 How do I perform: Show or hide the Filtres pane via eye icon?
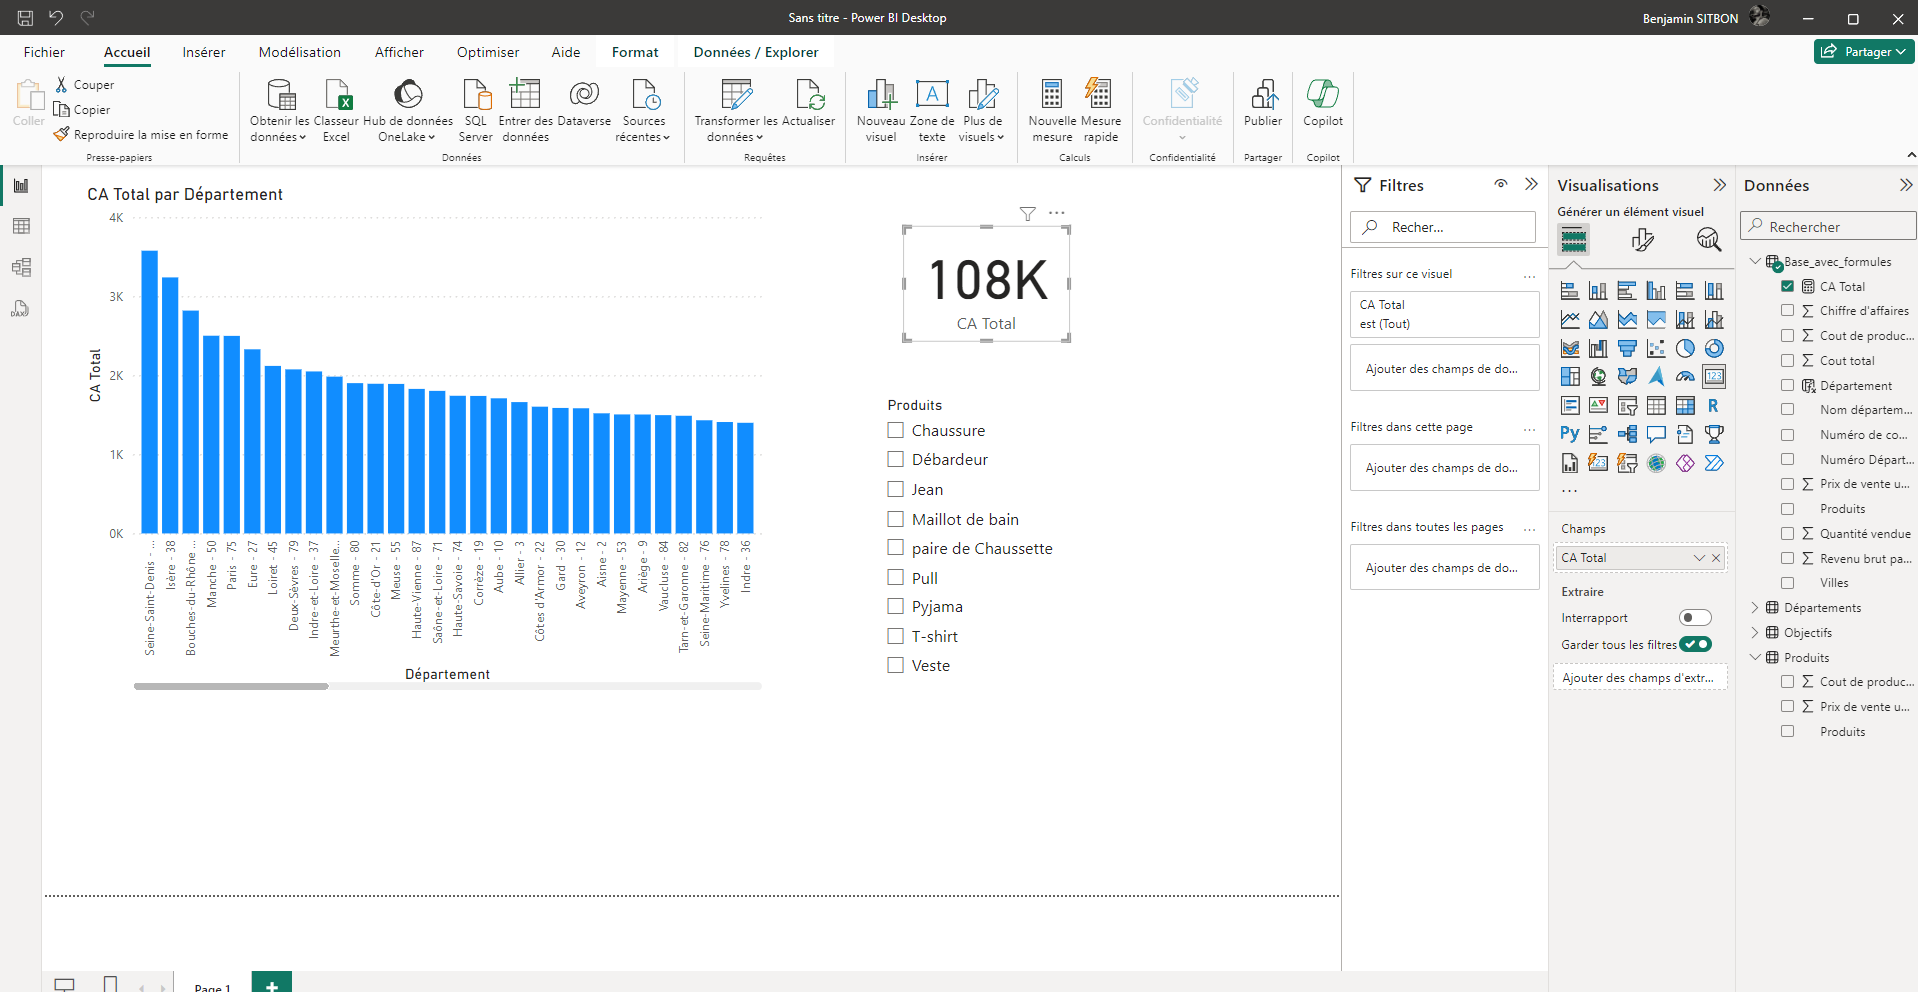(x=1501, y=184)
